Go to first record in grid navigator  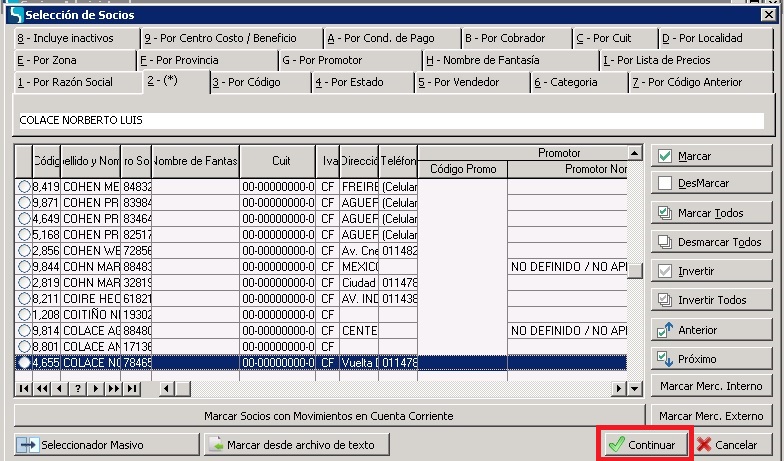[25, 388]
